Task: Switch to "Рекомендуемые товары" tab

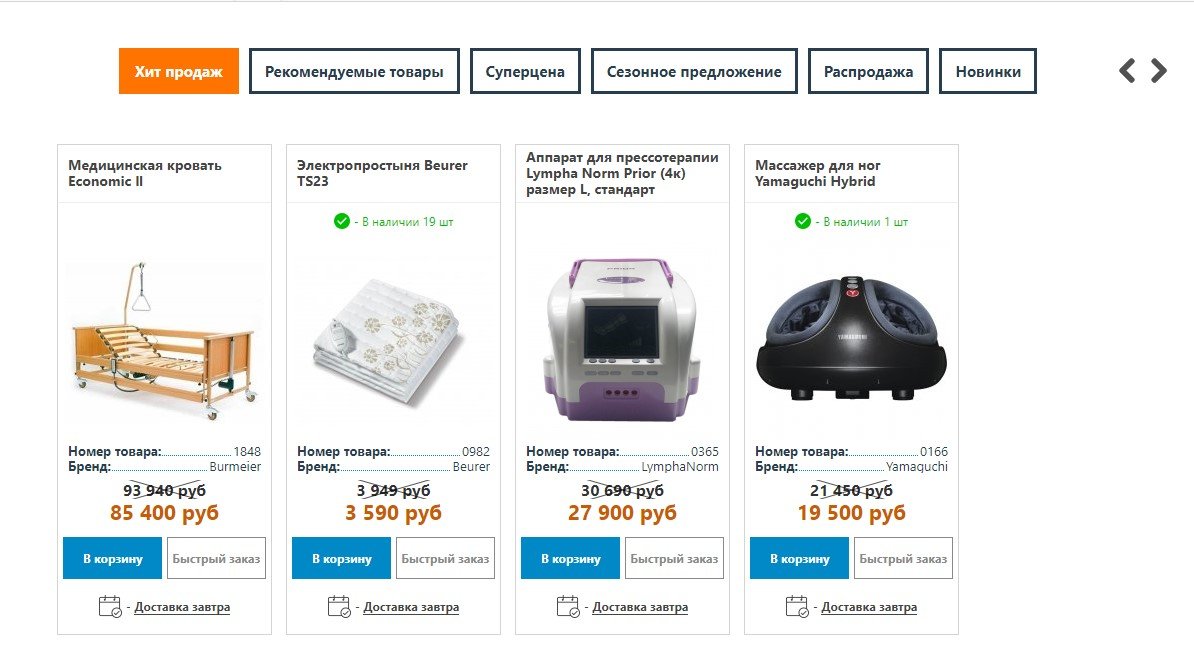Action: [354, 71]
